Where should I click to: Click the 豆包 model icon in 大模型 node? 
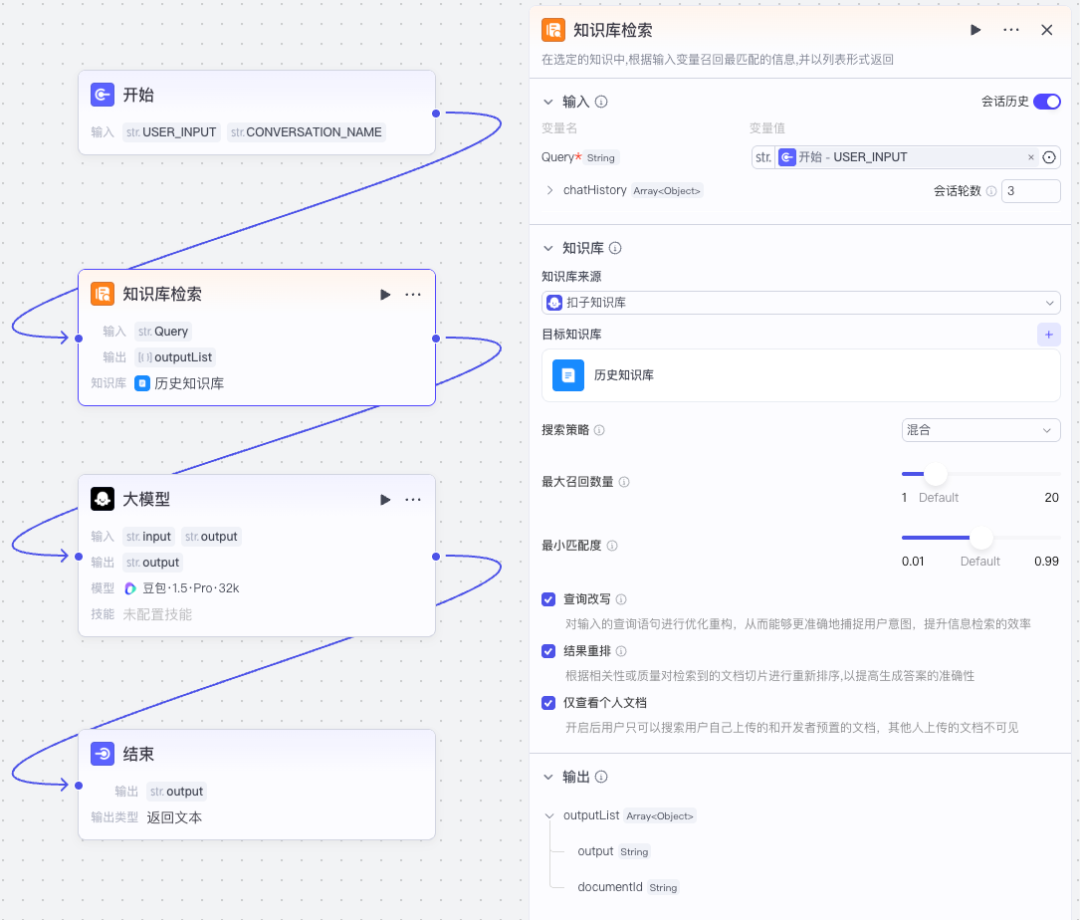131,589
